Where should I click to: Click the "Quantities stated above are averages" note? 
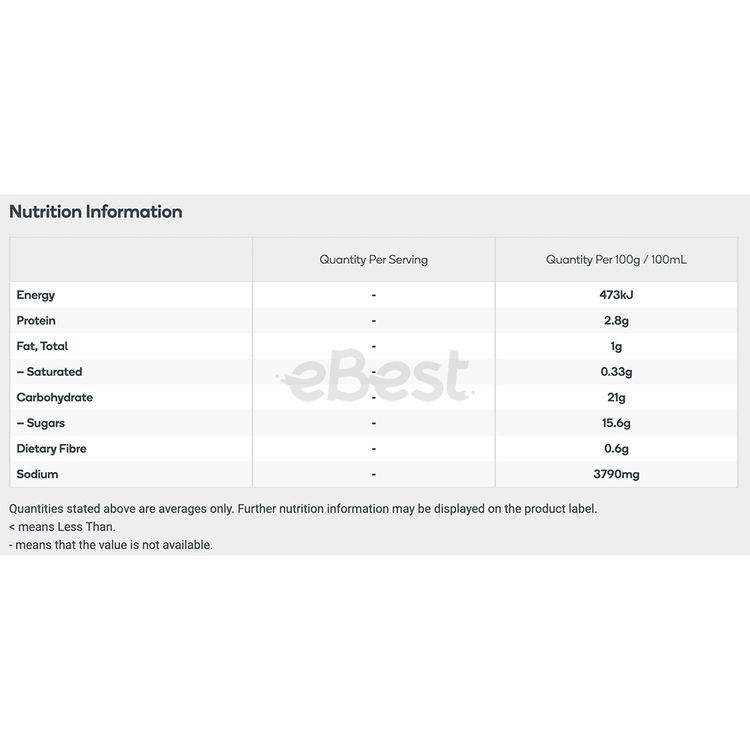click(x=303, y=509)
